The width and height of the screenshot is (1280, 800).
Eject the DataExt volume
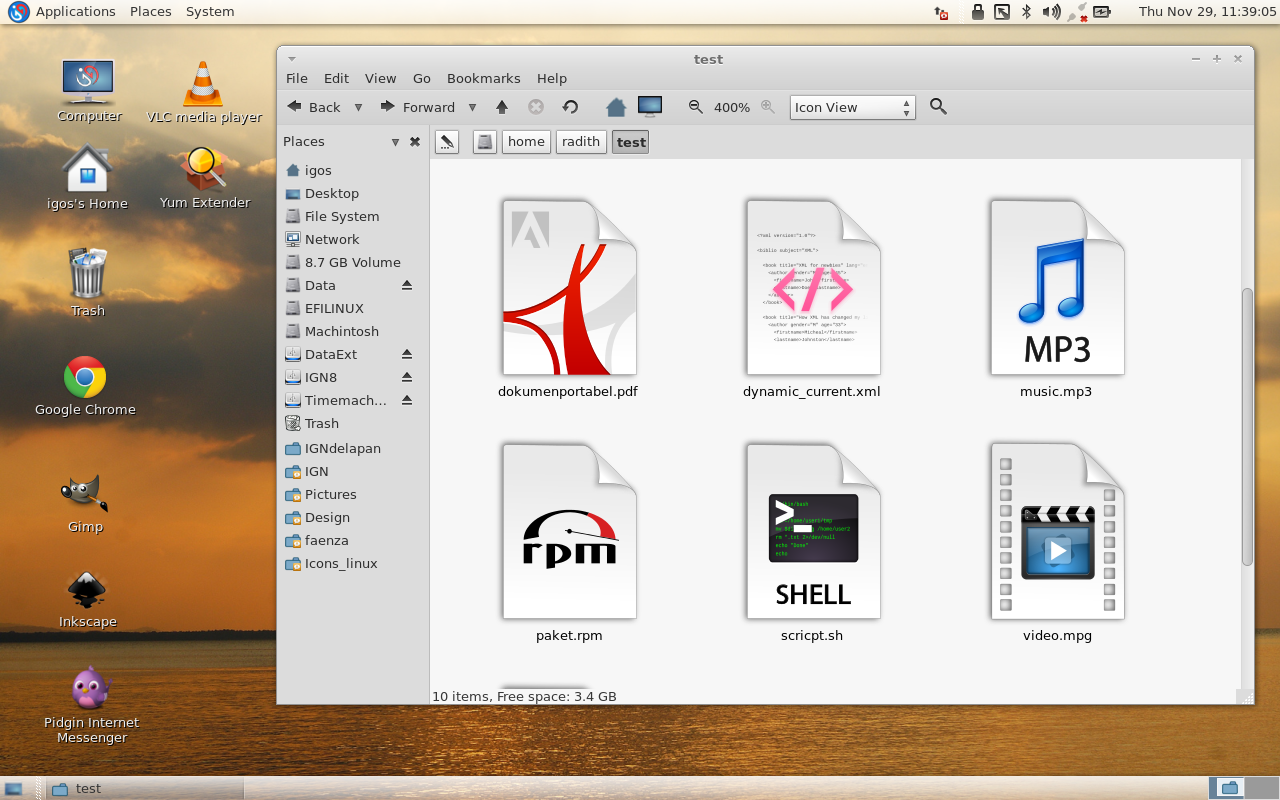[x=407, y=354]
